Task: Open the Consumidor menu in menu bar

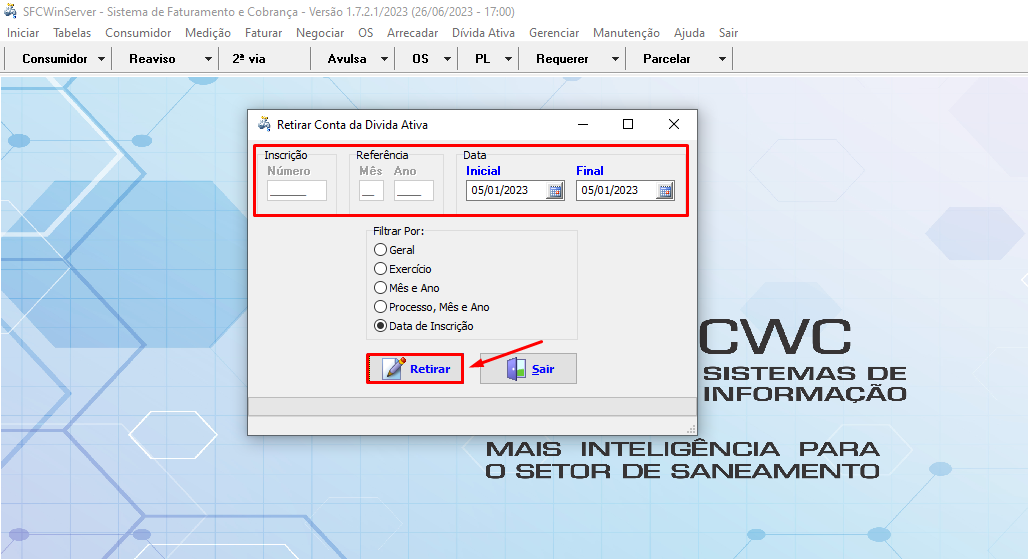Action: click(138, 33)
